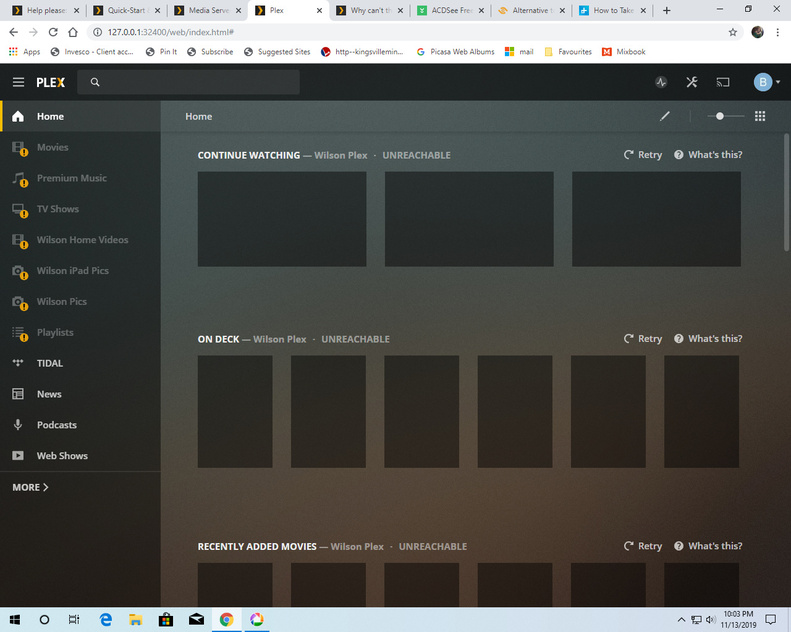
Task: Switch to the Media Server browser tab
Action: 208,10
